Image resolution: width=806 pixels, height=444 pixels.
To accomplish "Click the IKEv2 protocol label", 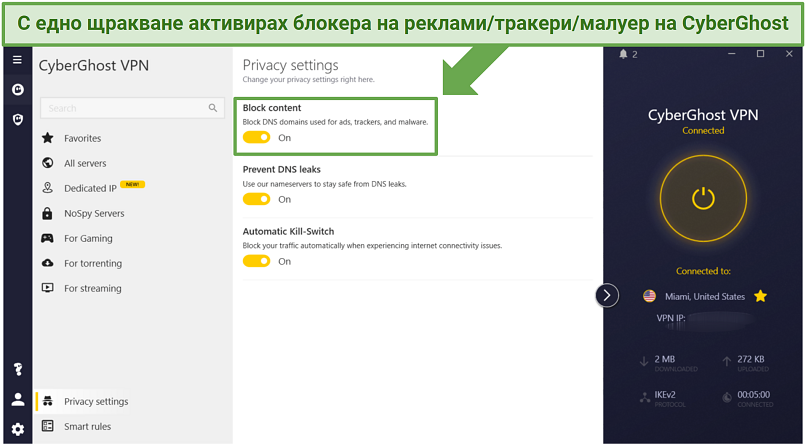I will click(x=665, y=395).
